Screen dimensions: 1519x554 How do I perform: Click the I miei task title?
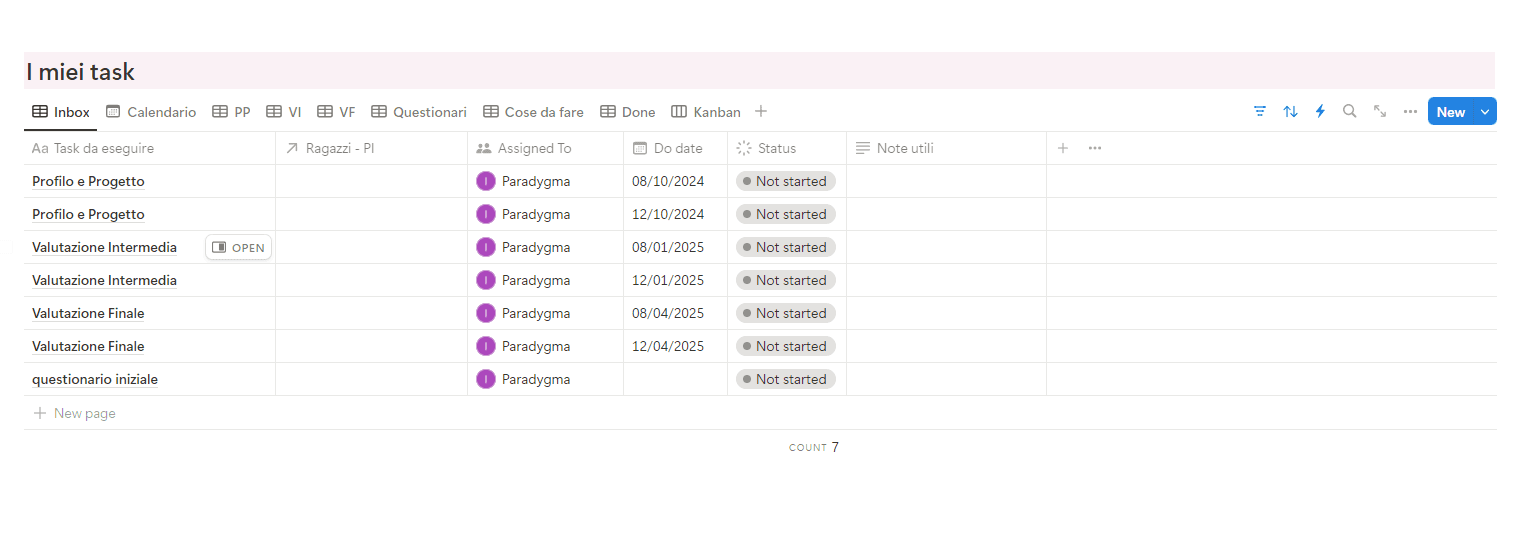80,72
